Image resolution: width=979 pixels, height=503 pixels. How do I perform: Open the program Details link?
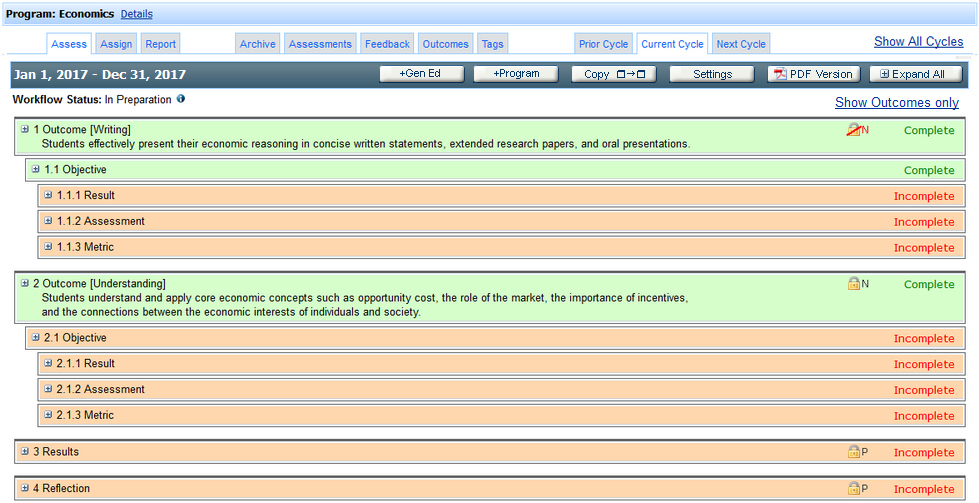(x=137, y=14)
